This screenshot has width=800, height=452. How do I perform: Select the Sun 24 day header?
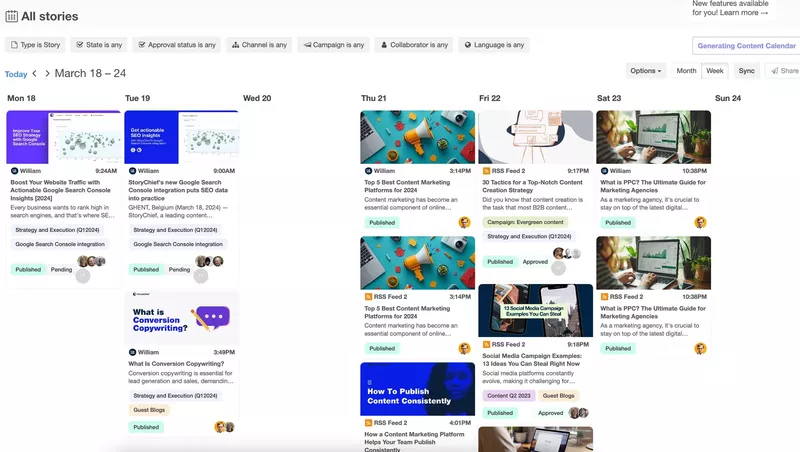click(728, 98)
